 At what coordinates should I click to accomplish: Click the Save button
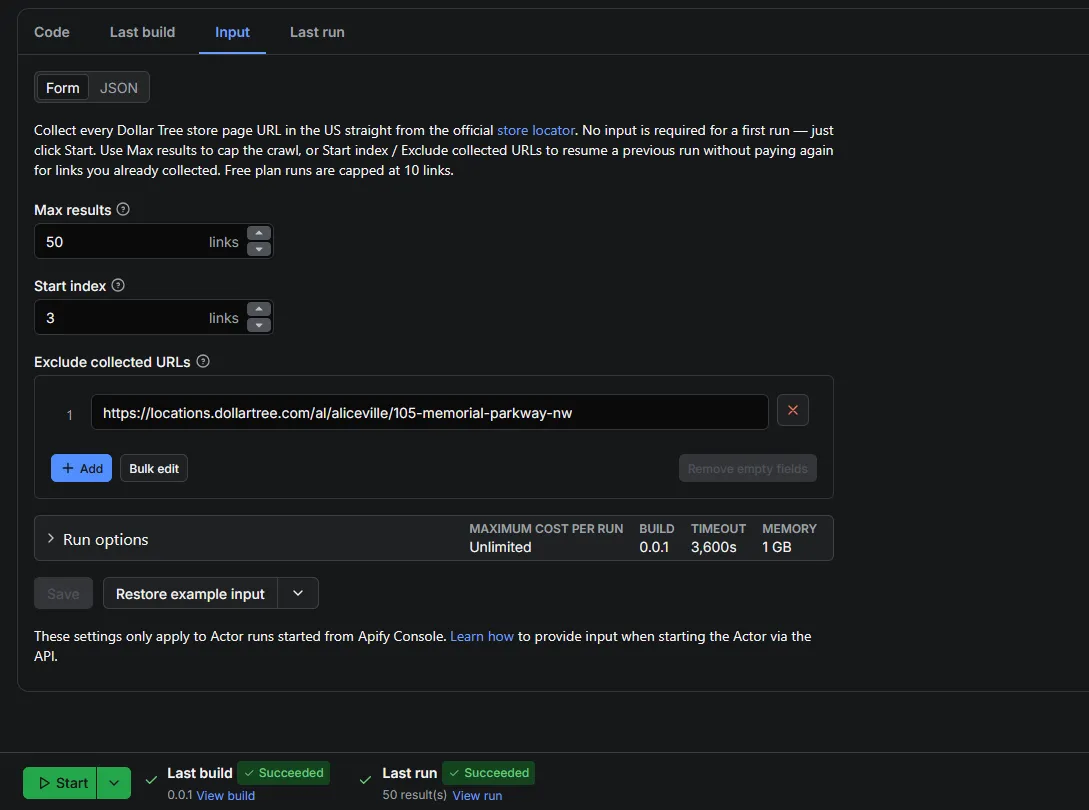tap(63, 593)
